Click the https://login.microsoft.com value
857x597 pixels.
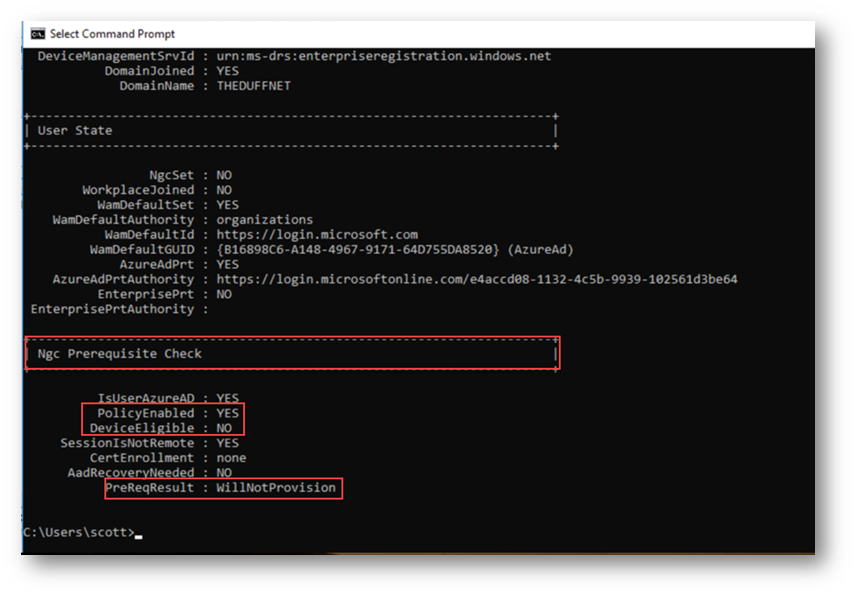click(x=317, y=235)
